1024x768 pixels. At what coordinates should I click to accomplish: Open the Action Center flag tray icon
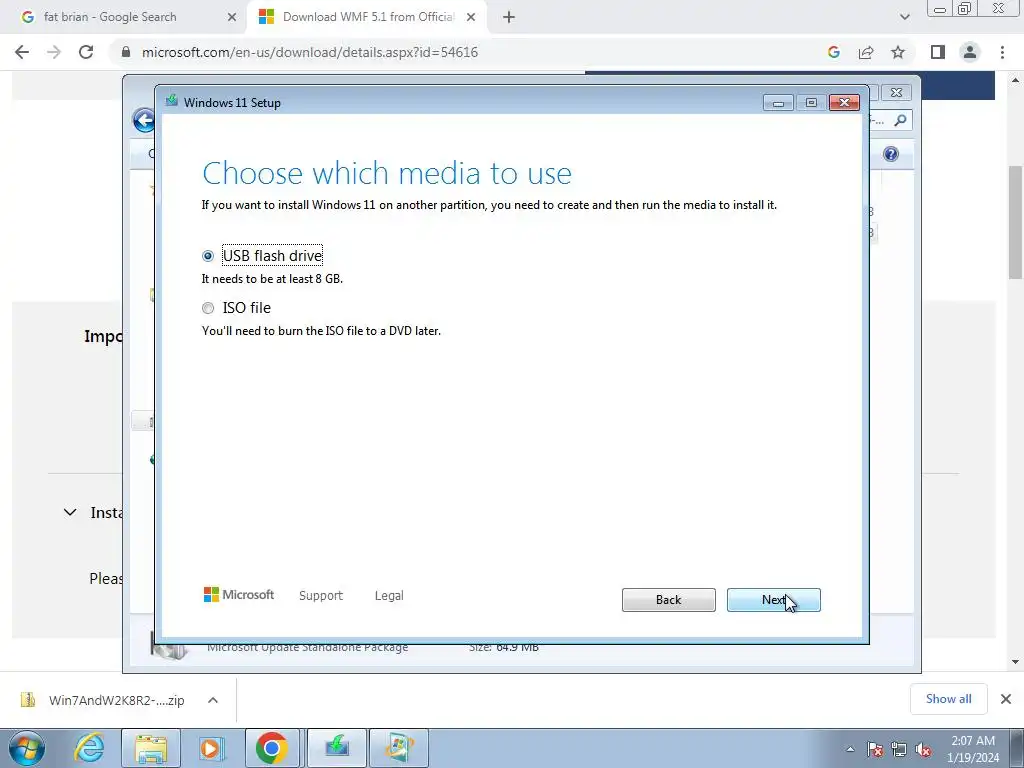pos(875,749)
